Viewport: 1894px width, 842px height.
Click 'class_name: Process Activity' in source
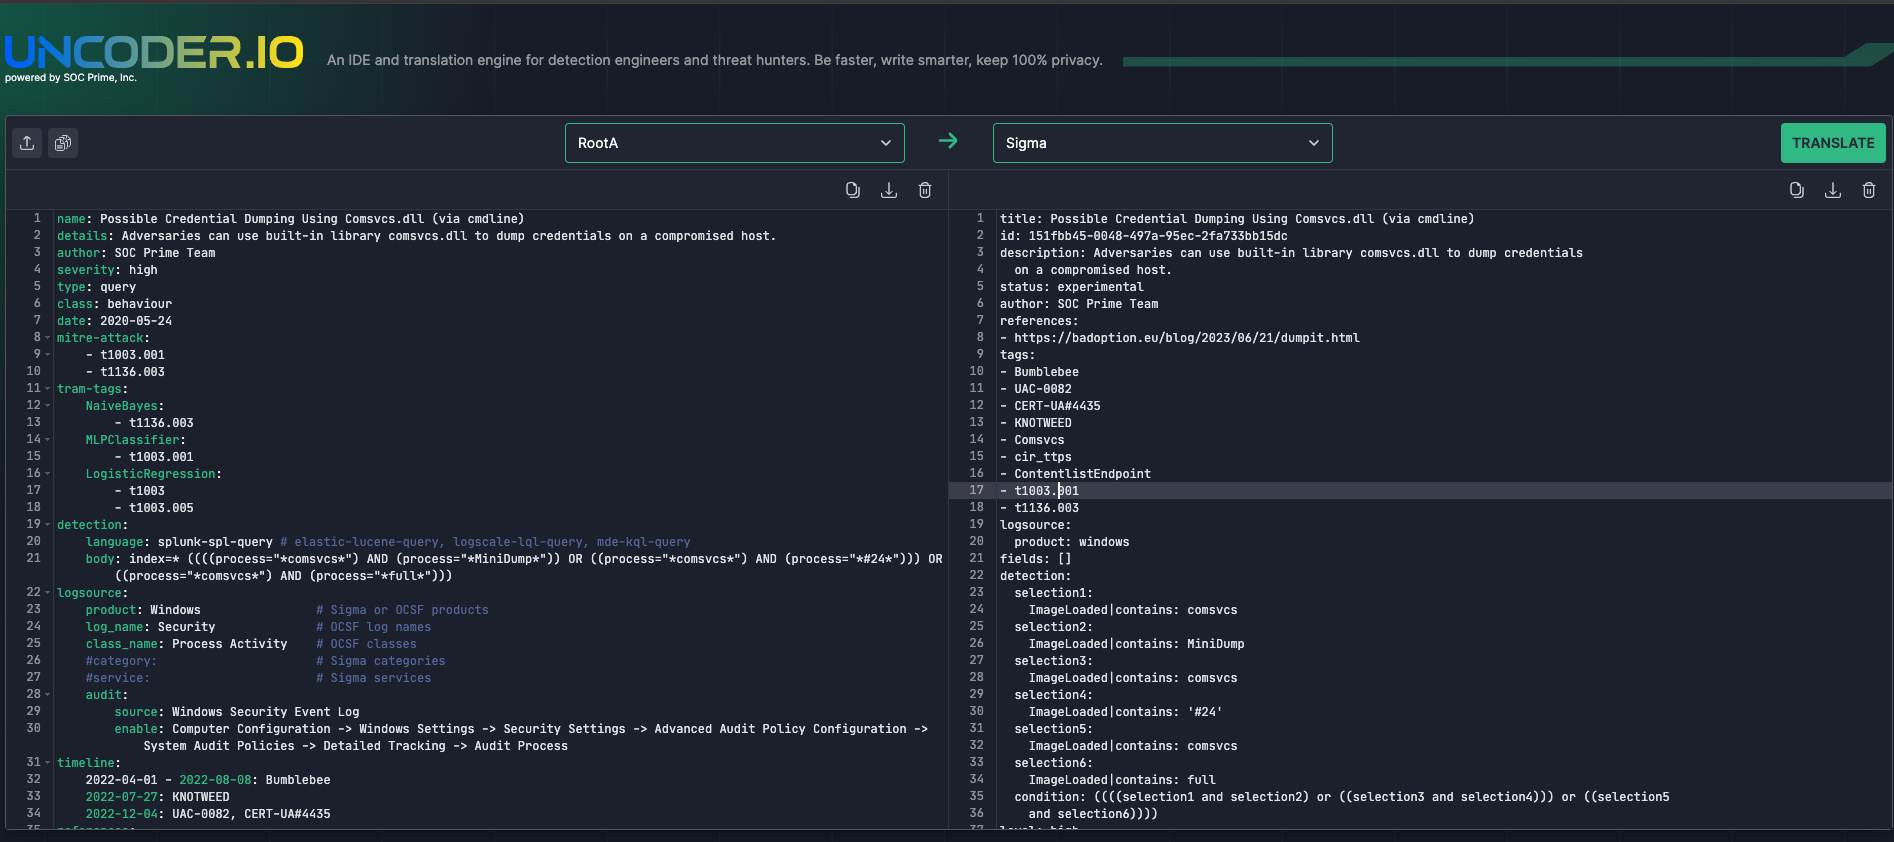(x=186, y=644)
